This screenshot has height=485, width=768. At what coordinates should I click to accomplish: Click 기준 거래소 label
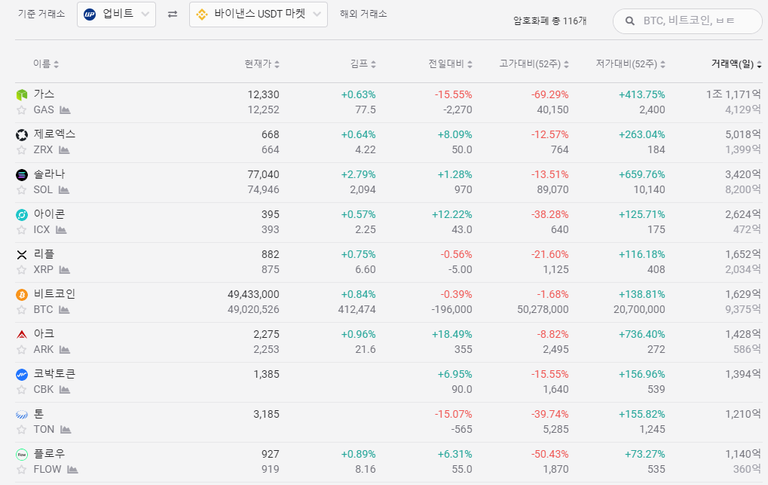tap(42, 14)
